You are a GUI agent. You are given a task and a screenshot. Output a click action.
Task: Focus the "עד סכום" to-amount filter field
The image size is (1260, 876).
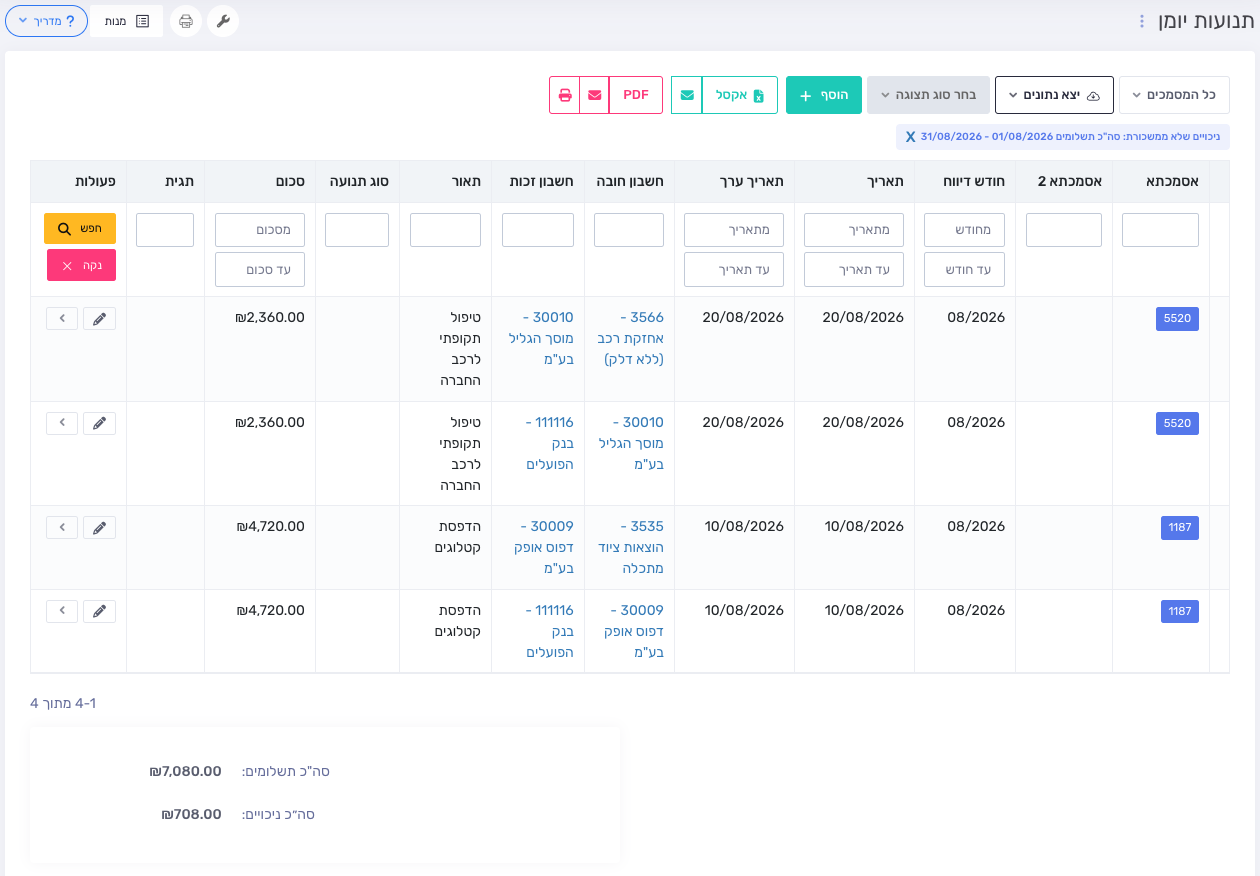click(260, 269)
